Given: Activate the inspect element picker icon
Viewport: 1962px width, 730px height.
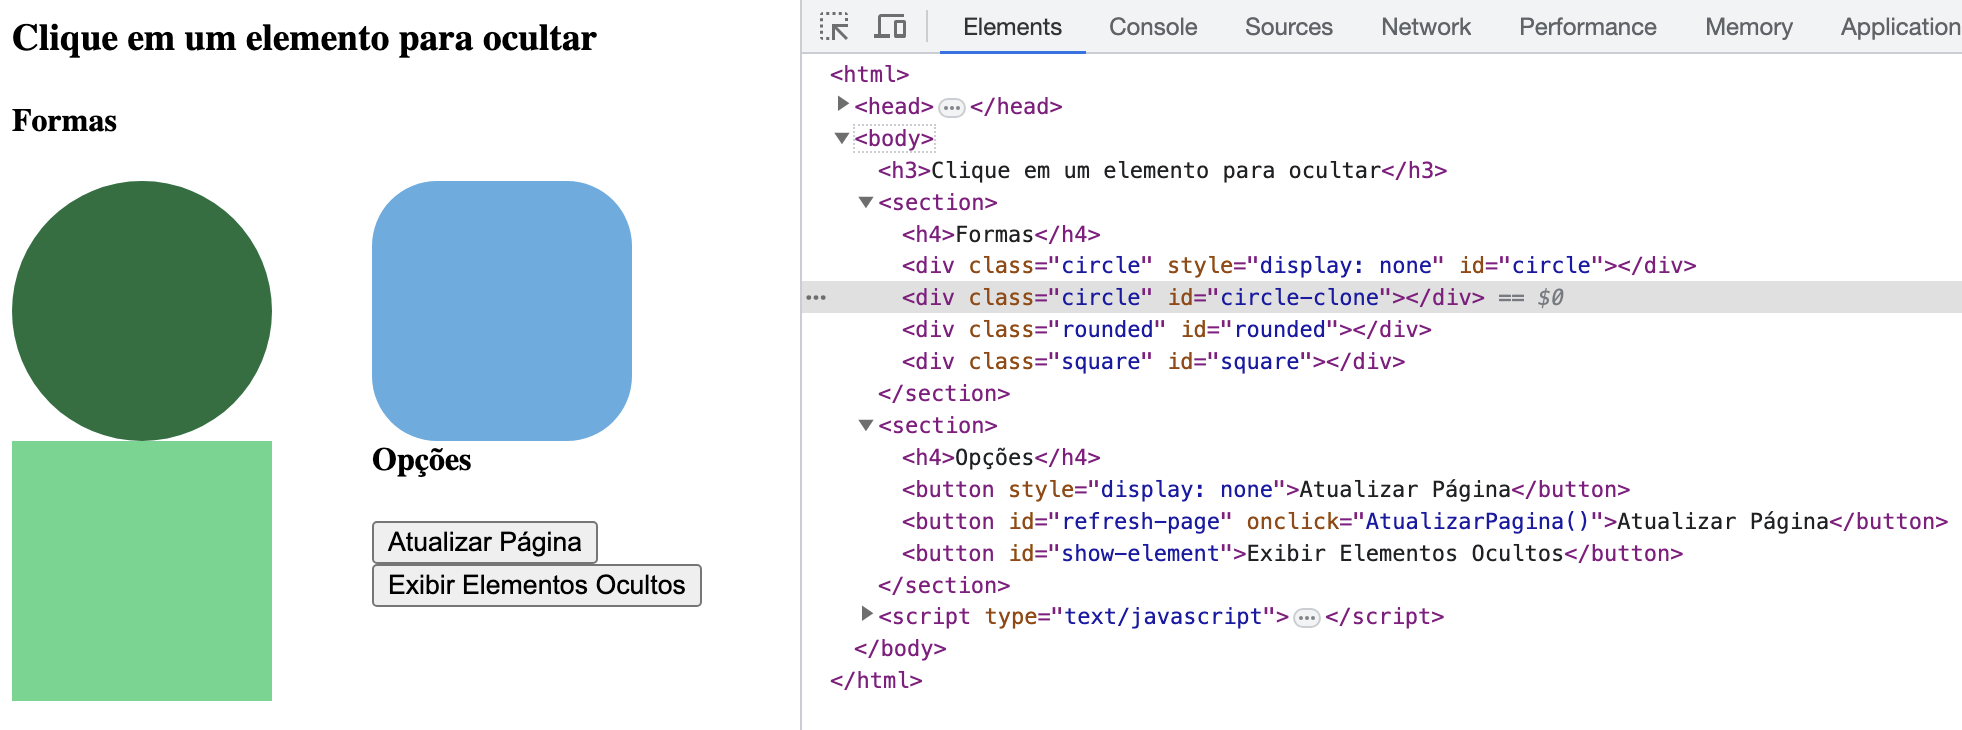Looking at the screenshot, I should (x=834, y=27).
